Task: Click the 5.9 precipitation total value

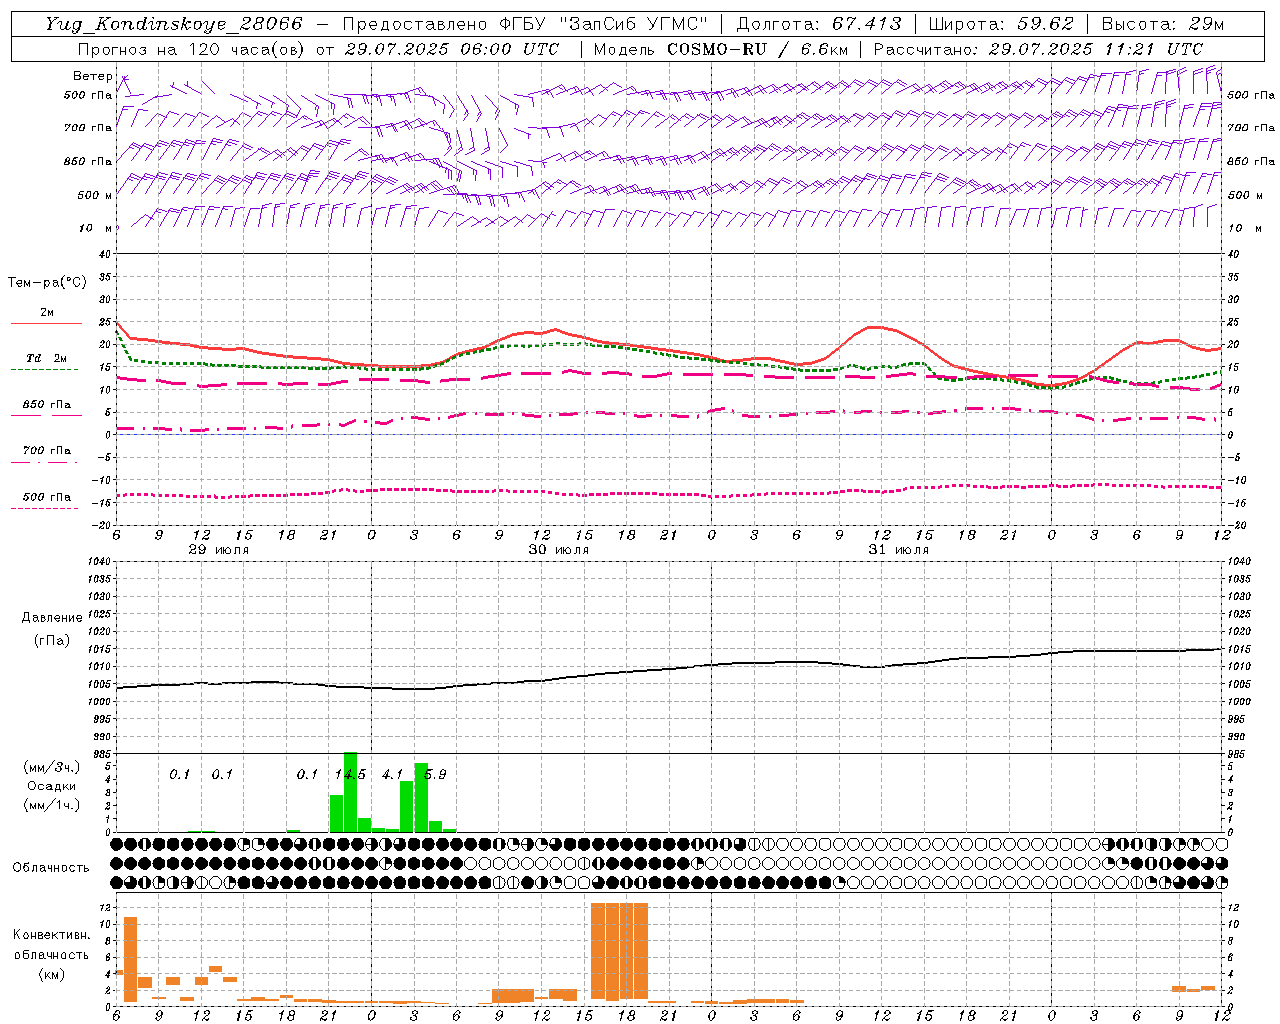Action: 435,774
